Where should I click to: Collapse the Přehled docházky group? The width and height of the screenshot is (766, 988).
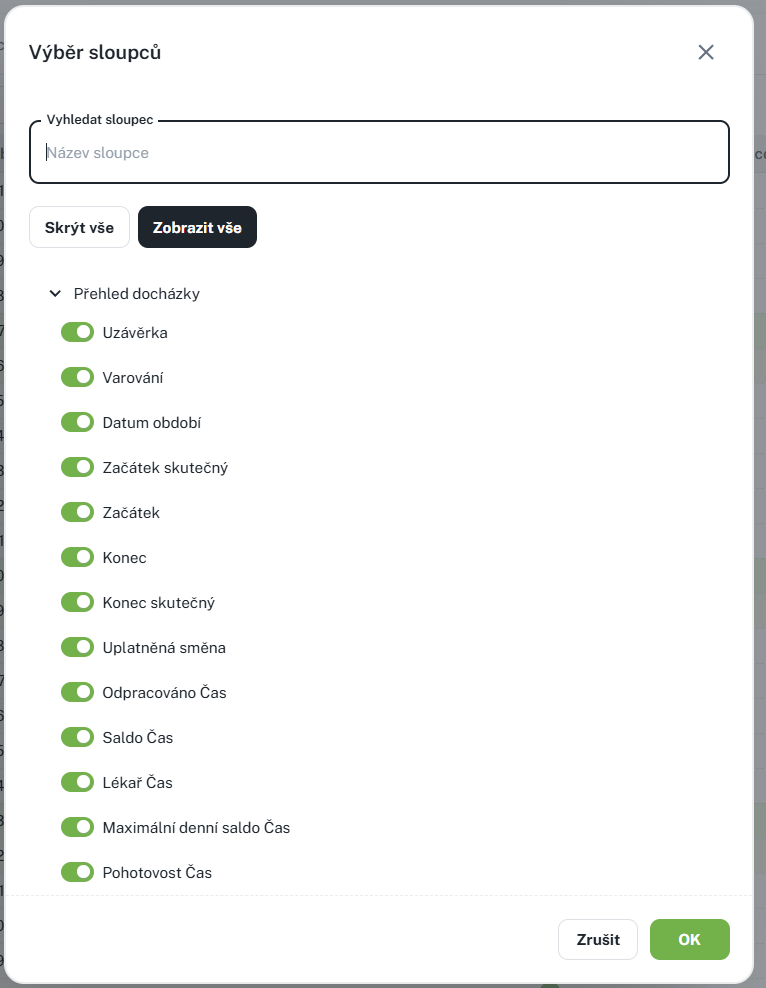click(55, 294)
